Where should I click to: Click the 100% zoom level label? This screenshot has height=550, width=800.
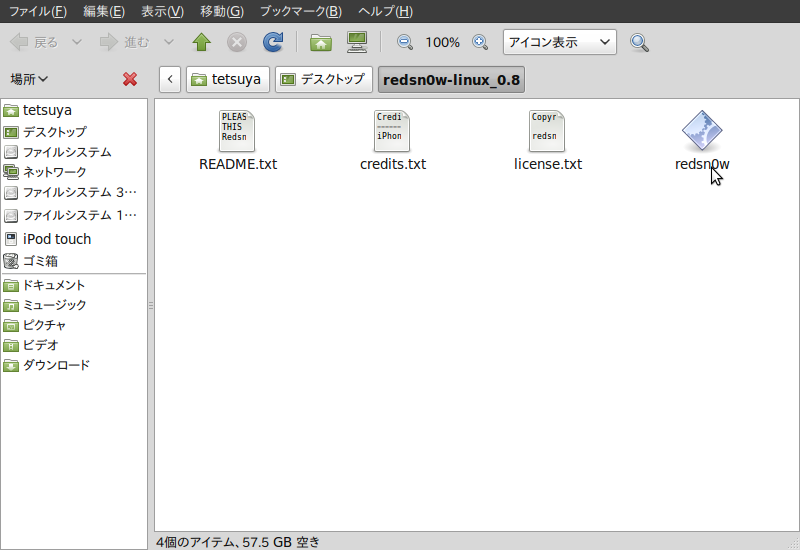[442, 42]
